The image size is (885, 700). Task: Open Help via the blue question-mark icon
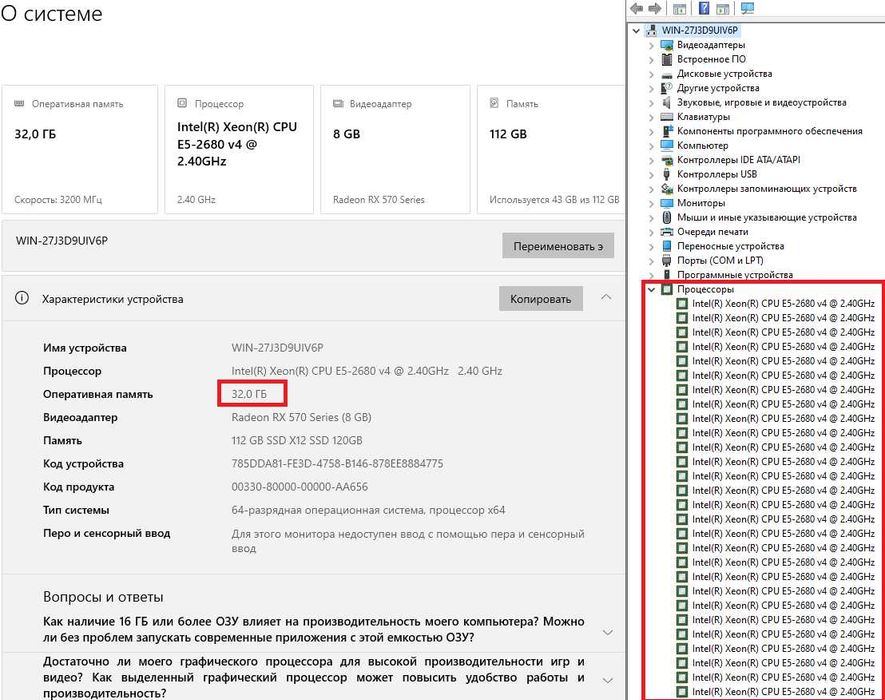[704, 8]
